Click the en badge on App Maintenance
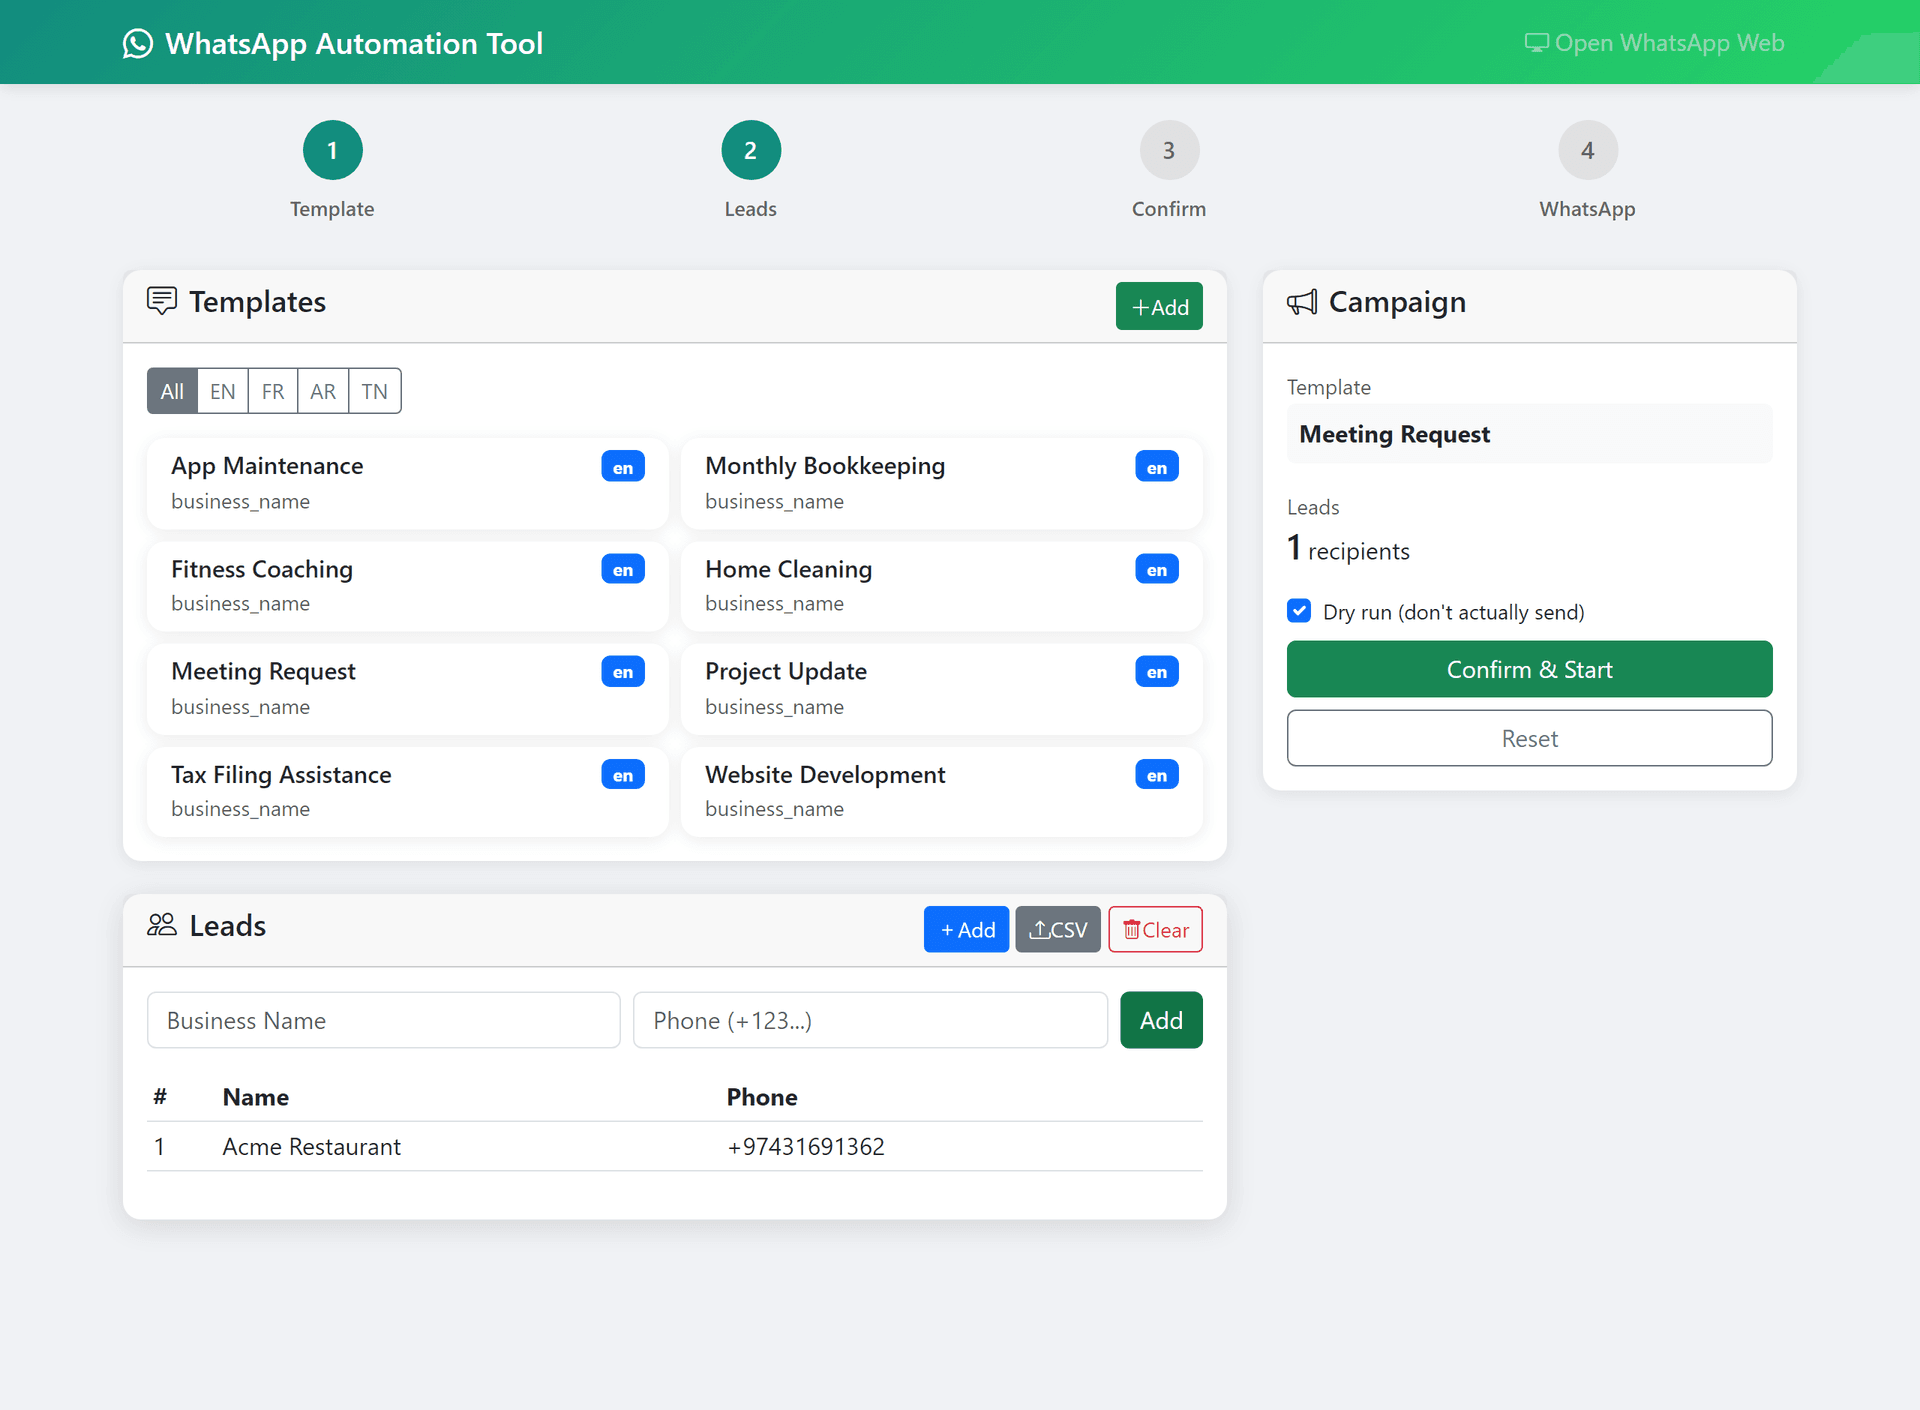Image resolution: width=1920 pixels, height=1410 pixels. [623, 467]
